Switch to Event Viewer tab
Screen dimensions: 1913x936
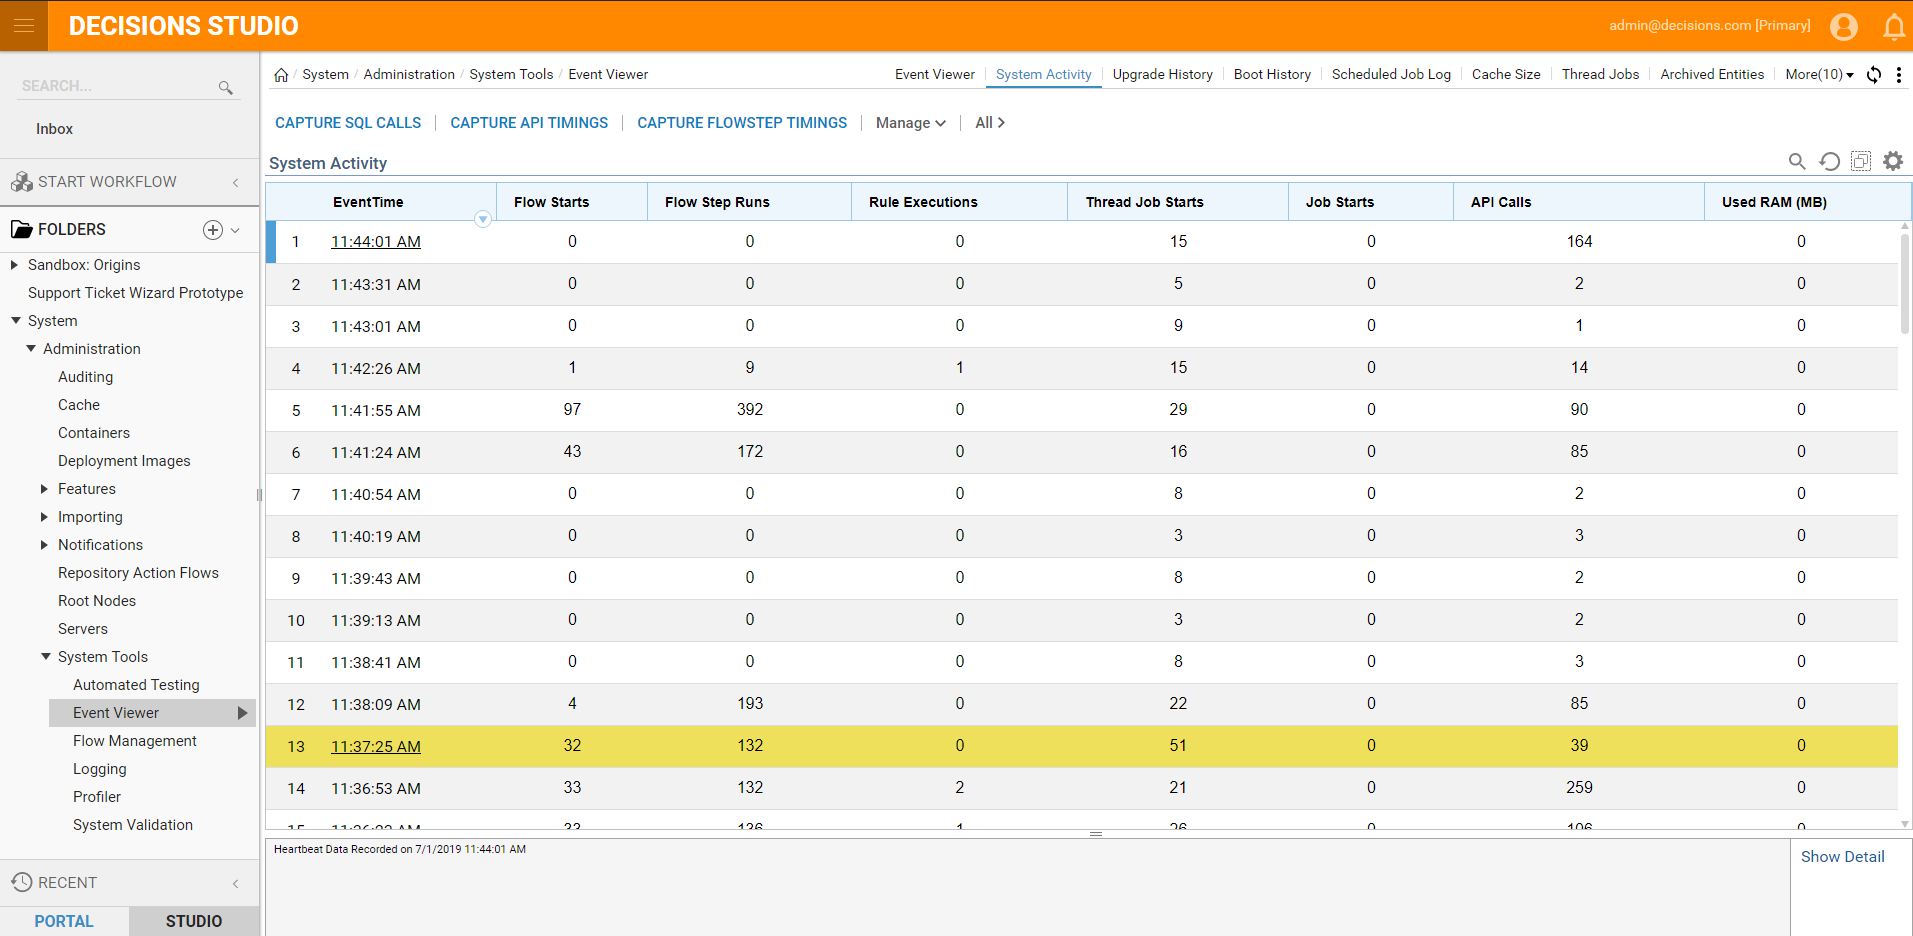coord(934,75)
